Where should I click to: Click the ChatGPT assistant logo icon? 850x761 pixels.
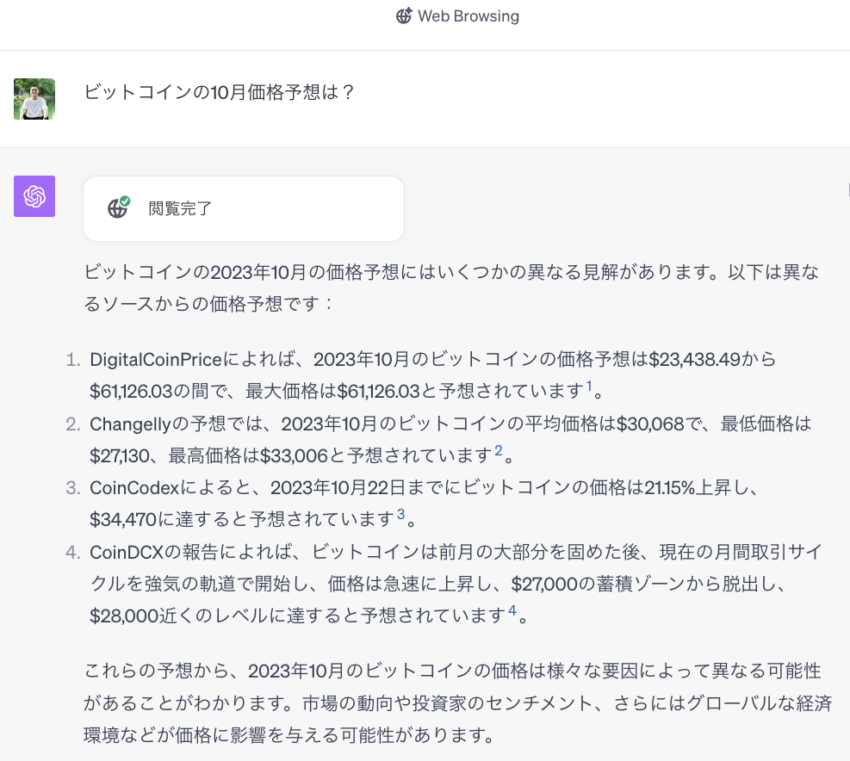tap(34, 196)
